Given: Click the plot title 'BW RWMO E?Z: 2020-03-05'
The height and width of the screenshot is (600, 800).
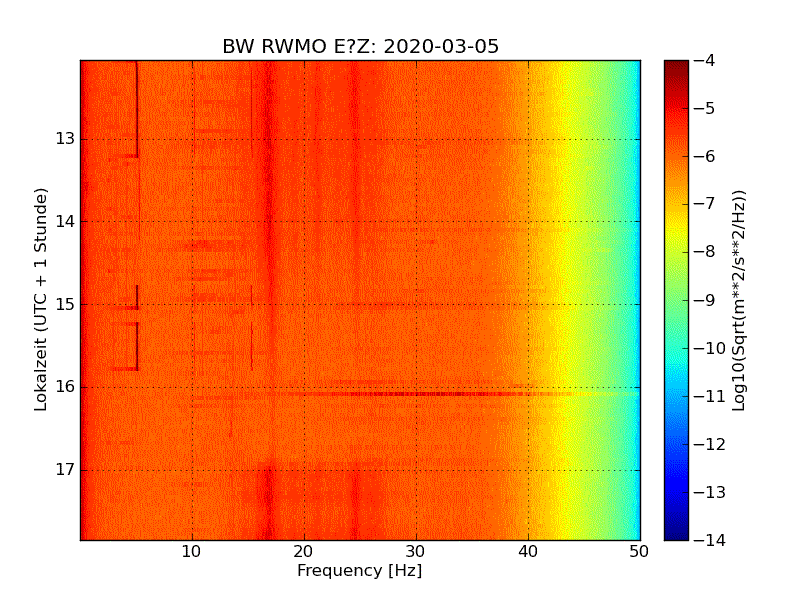Looking at the screenshot, I should (x=360, y=46).
